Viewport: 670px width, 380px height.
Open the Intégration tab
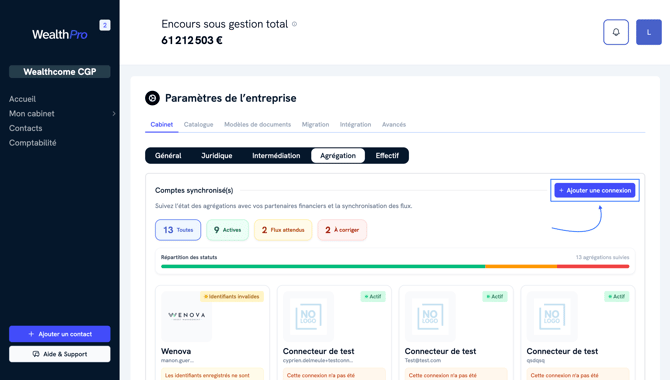click(x=356, y=124)
